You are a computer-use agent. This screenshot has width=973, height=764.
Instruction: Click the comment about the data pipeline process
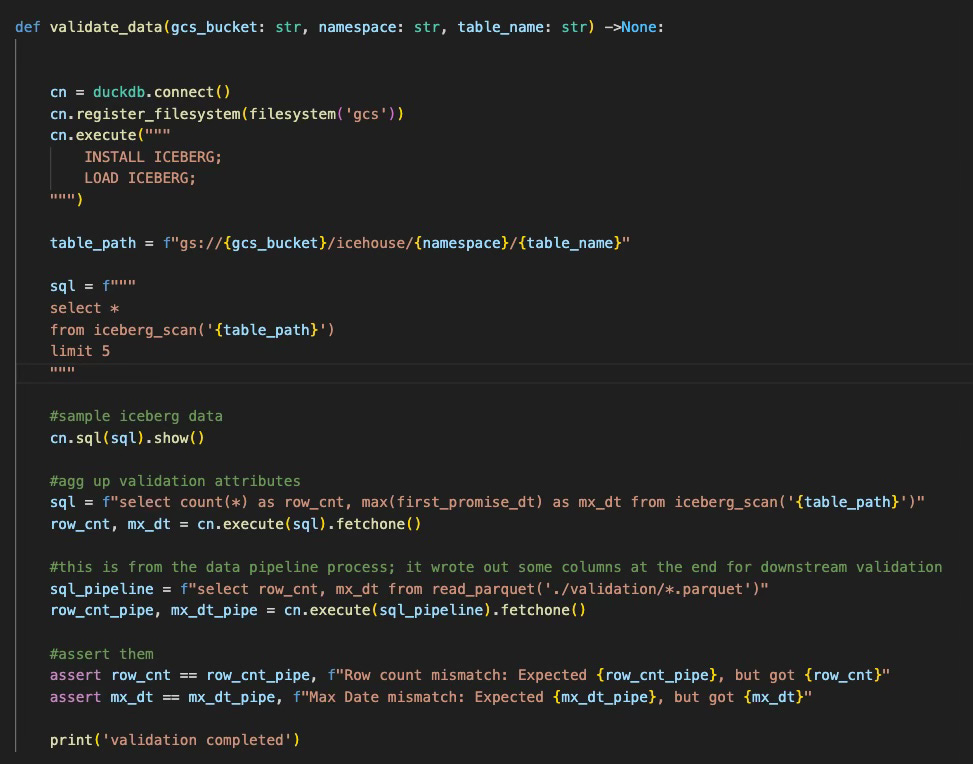coord(496,567)
